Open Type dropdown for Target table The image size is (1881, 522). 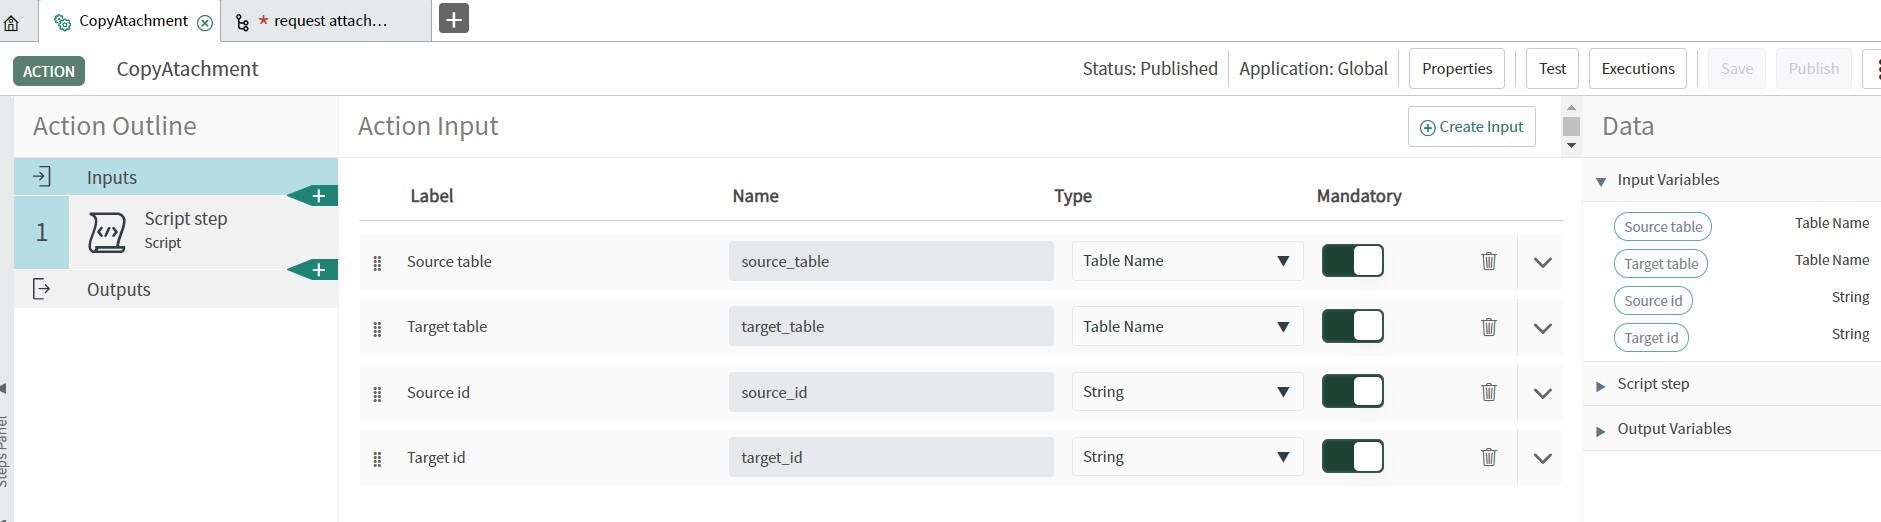(x=1187, y=327)
